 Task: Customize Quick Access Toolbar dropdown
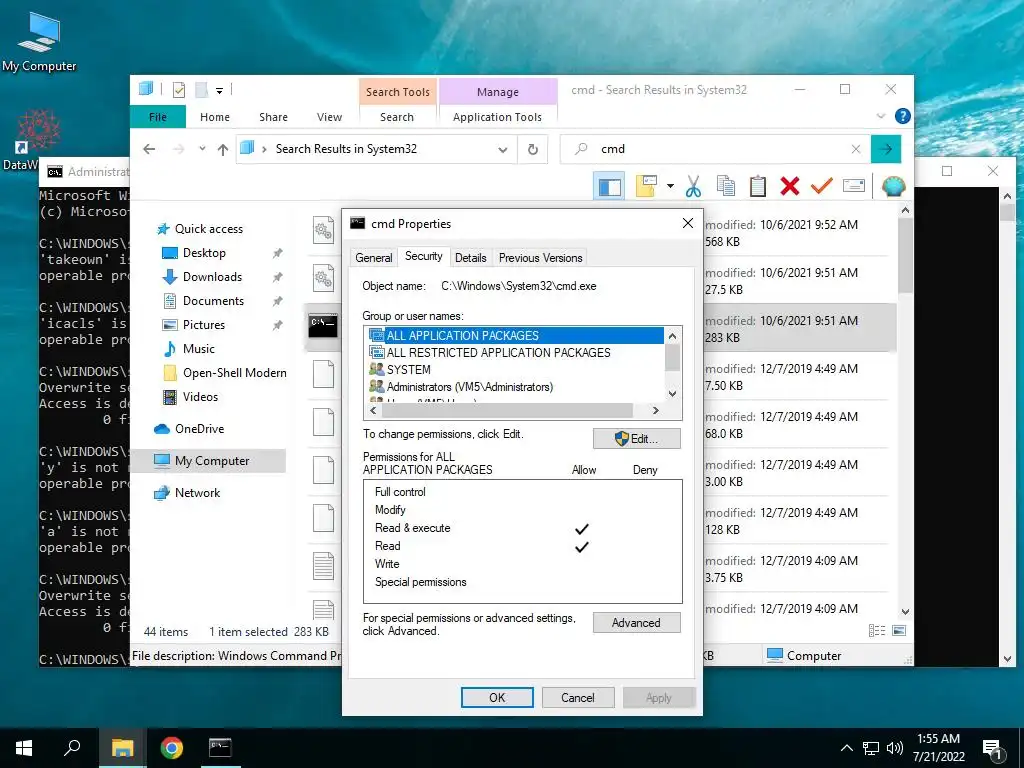tap(219, 90)
